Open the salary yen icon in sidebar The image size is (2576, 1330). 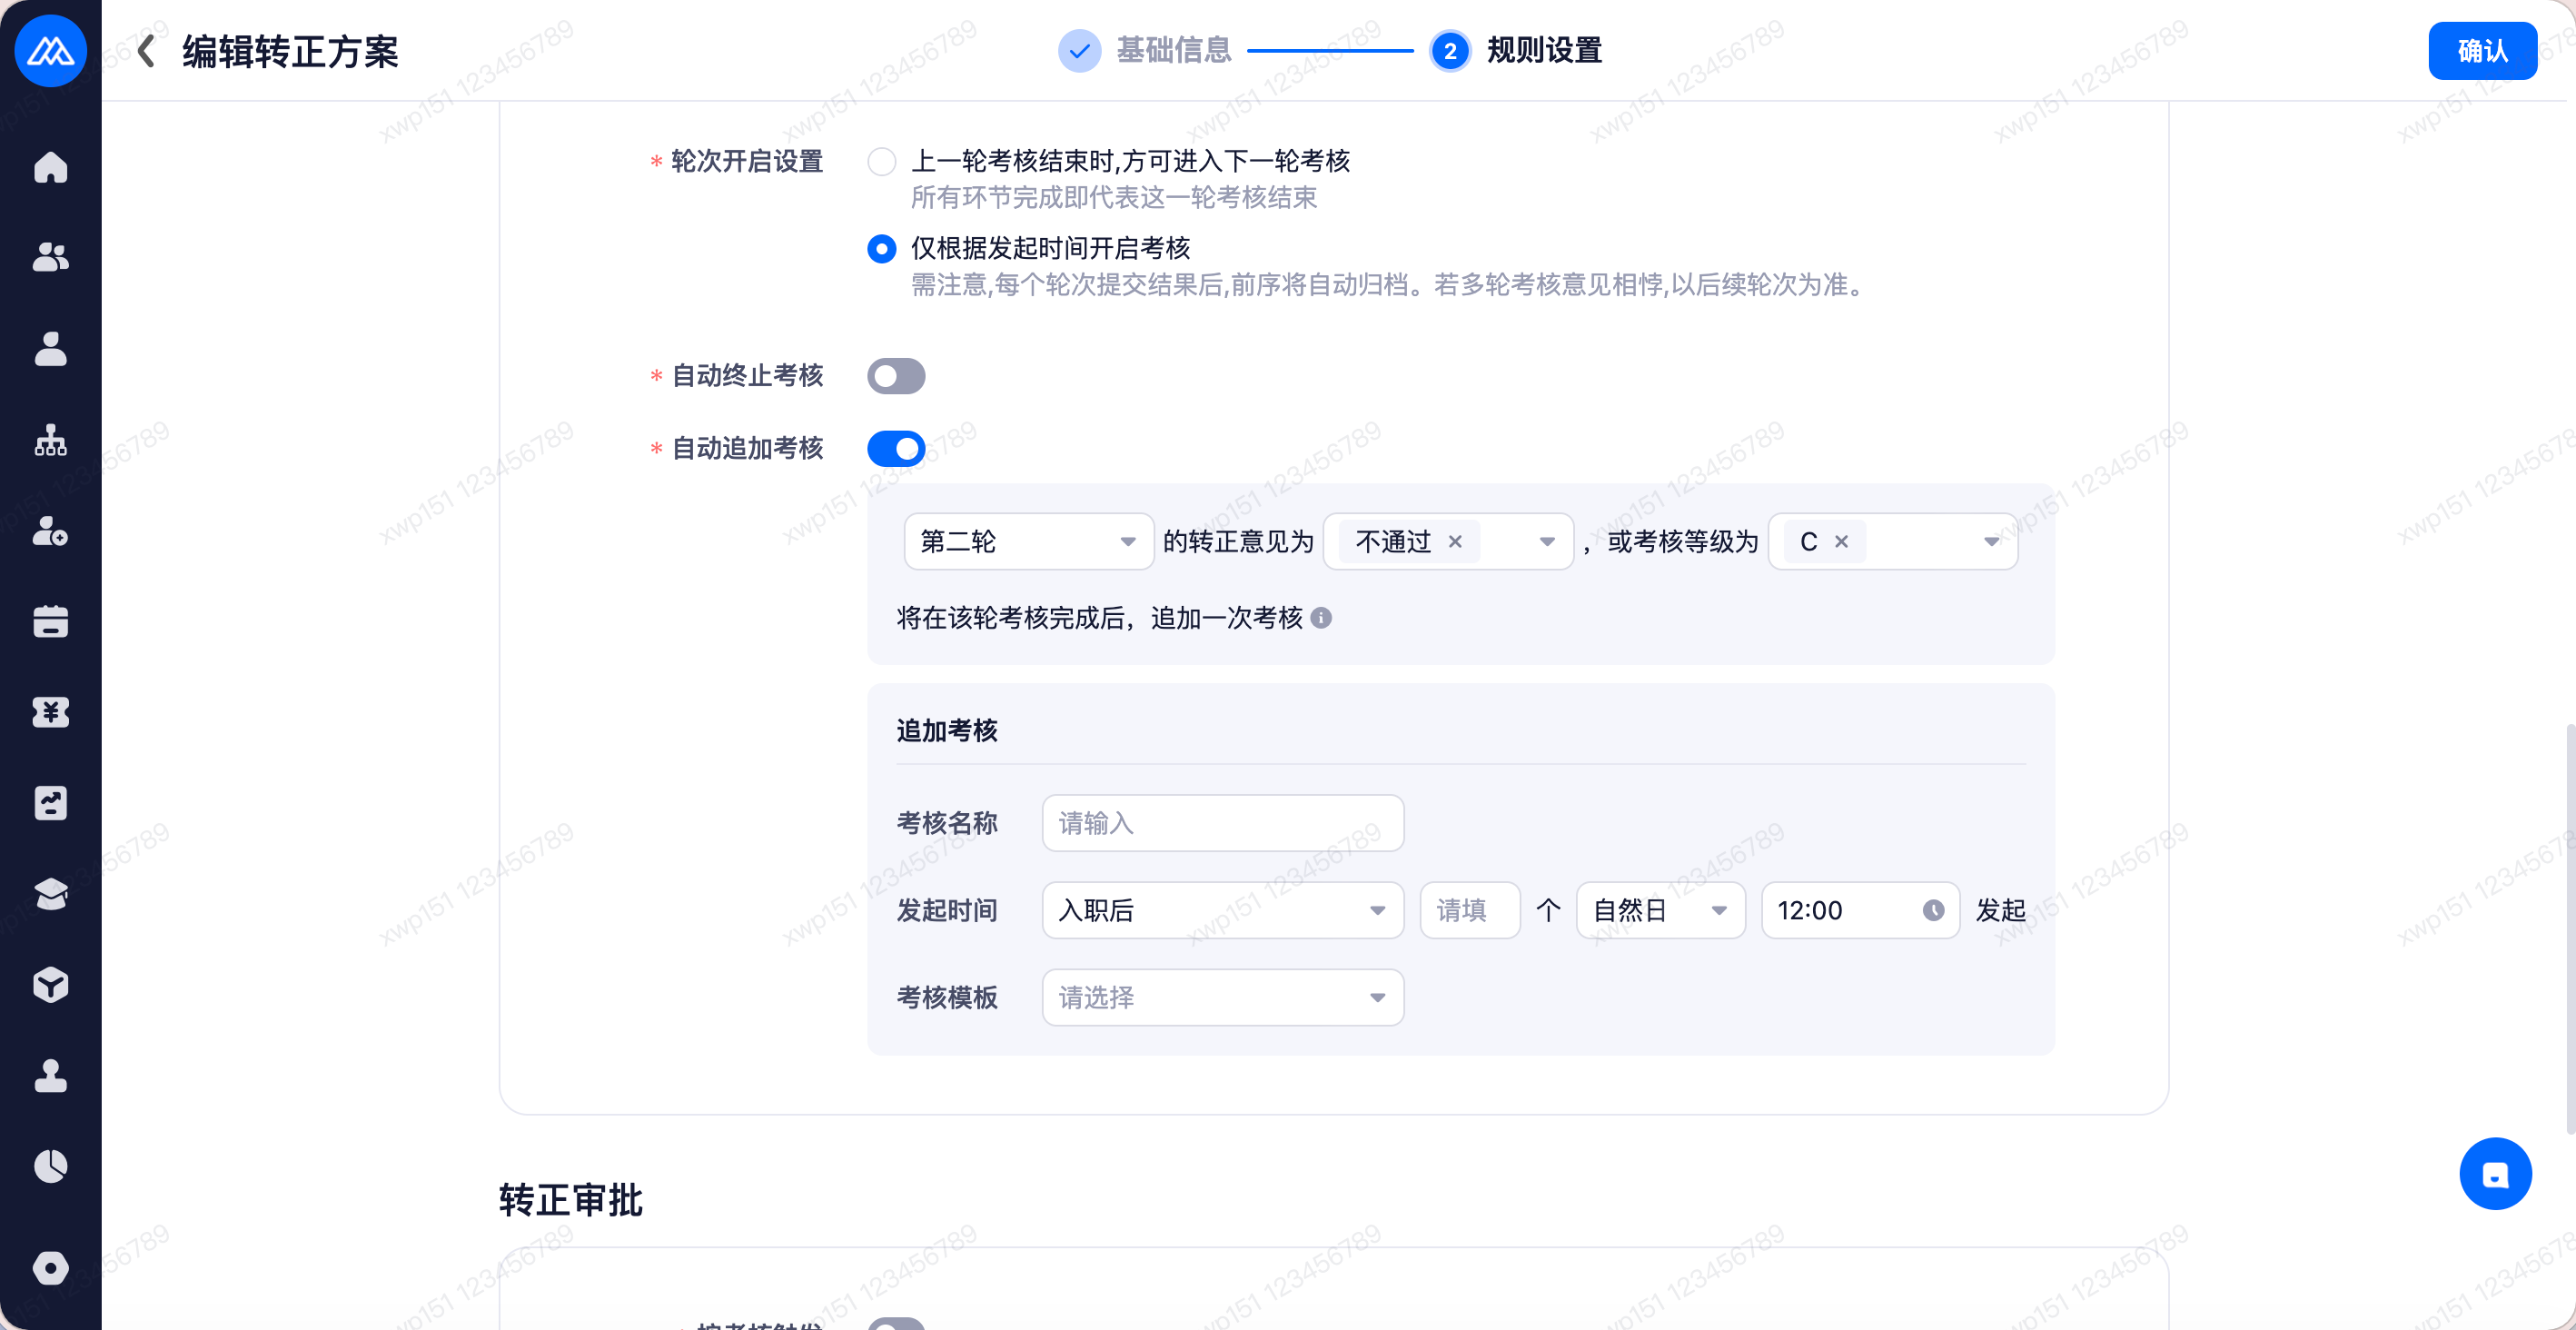click(x=50, y=712)
